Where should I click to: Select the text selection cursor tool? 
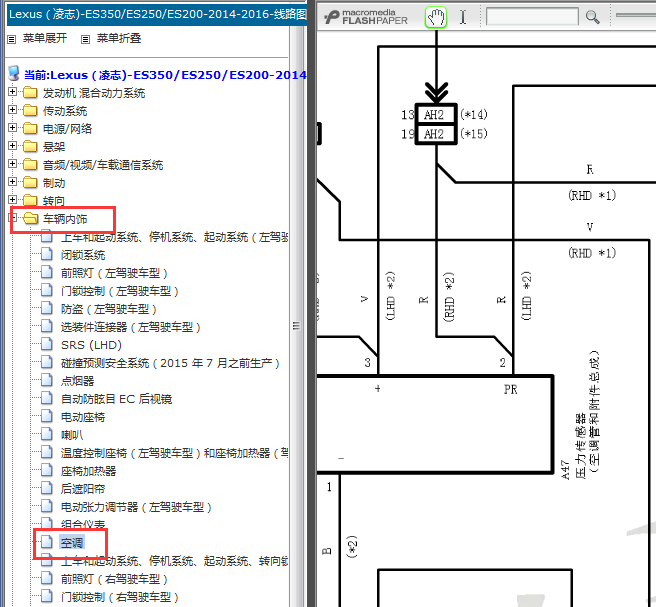coord(463,18)
